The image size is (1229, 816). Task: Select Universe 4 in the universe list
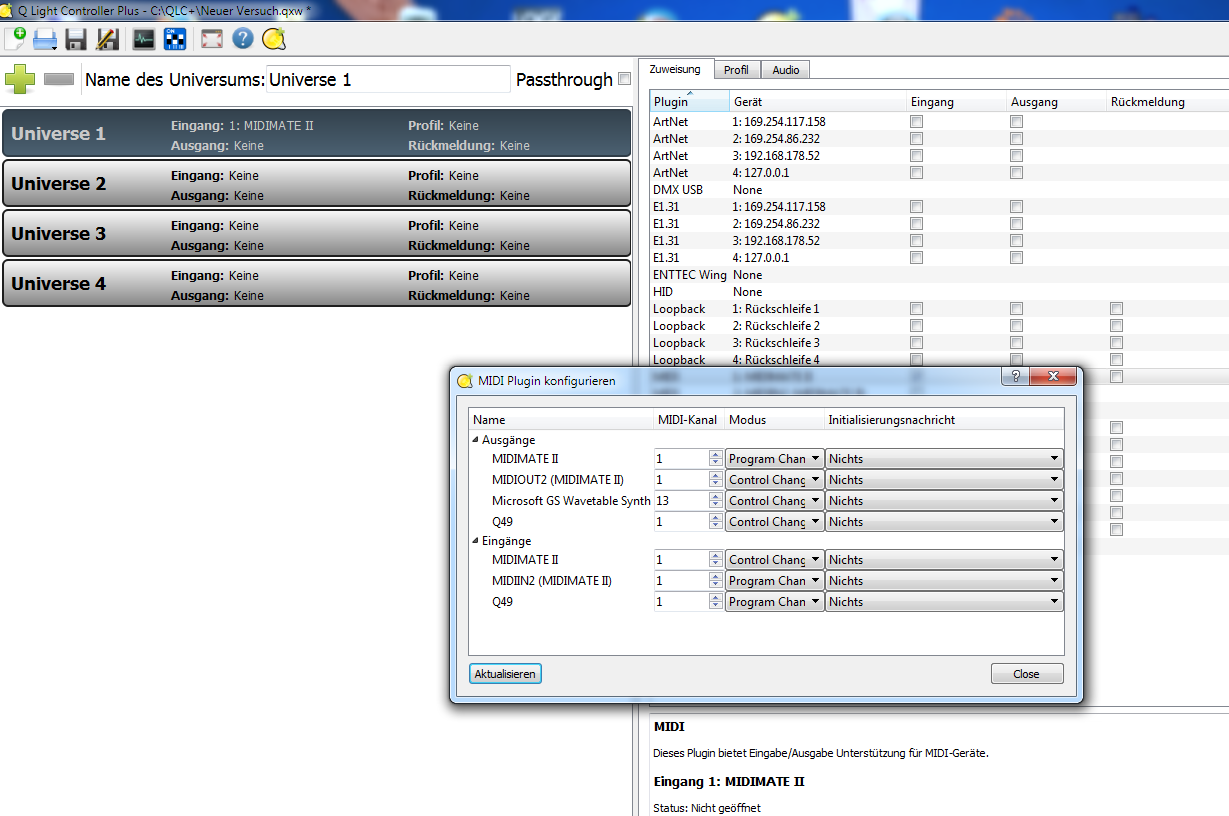pos(317,283)
